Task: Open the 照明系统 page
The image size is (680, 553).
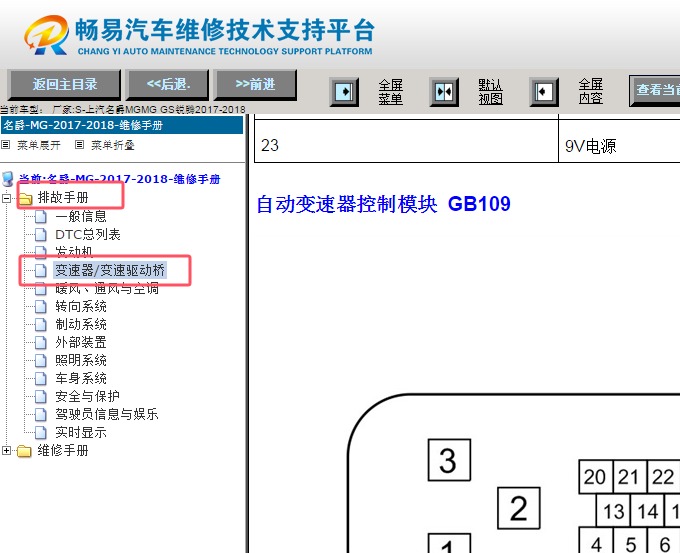Action: [x=81, y=360]
